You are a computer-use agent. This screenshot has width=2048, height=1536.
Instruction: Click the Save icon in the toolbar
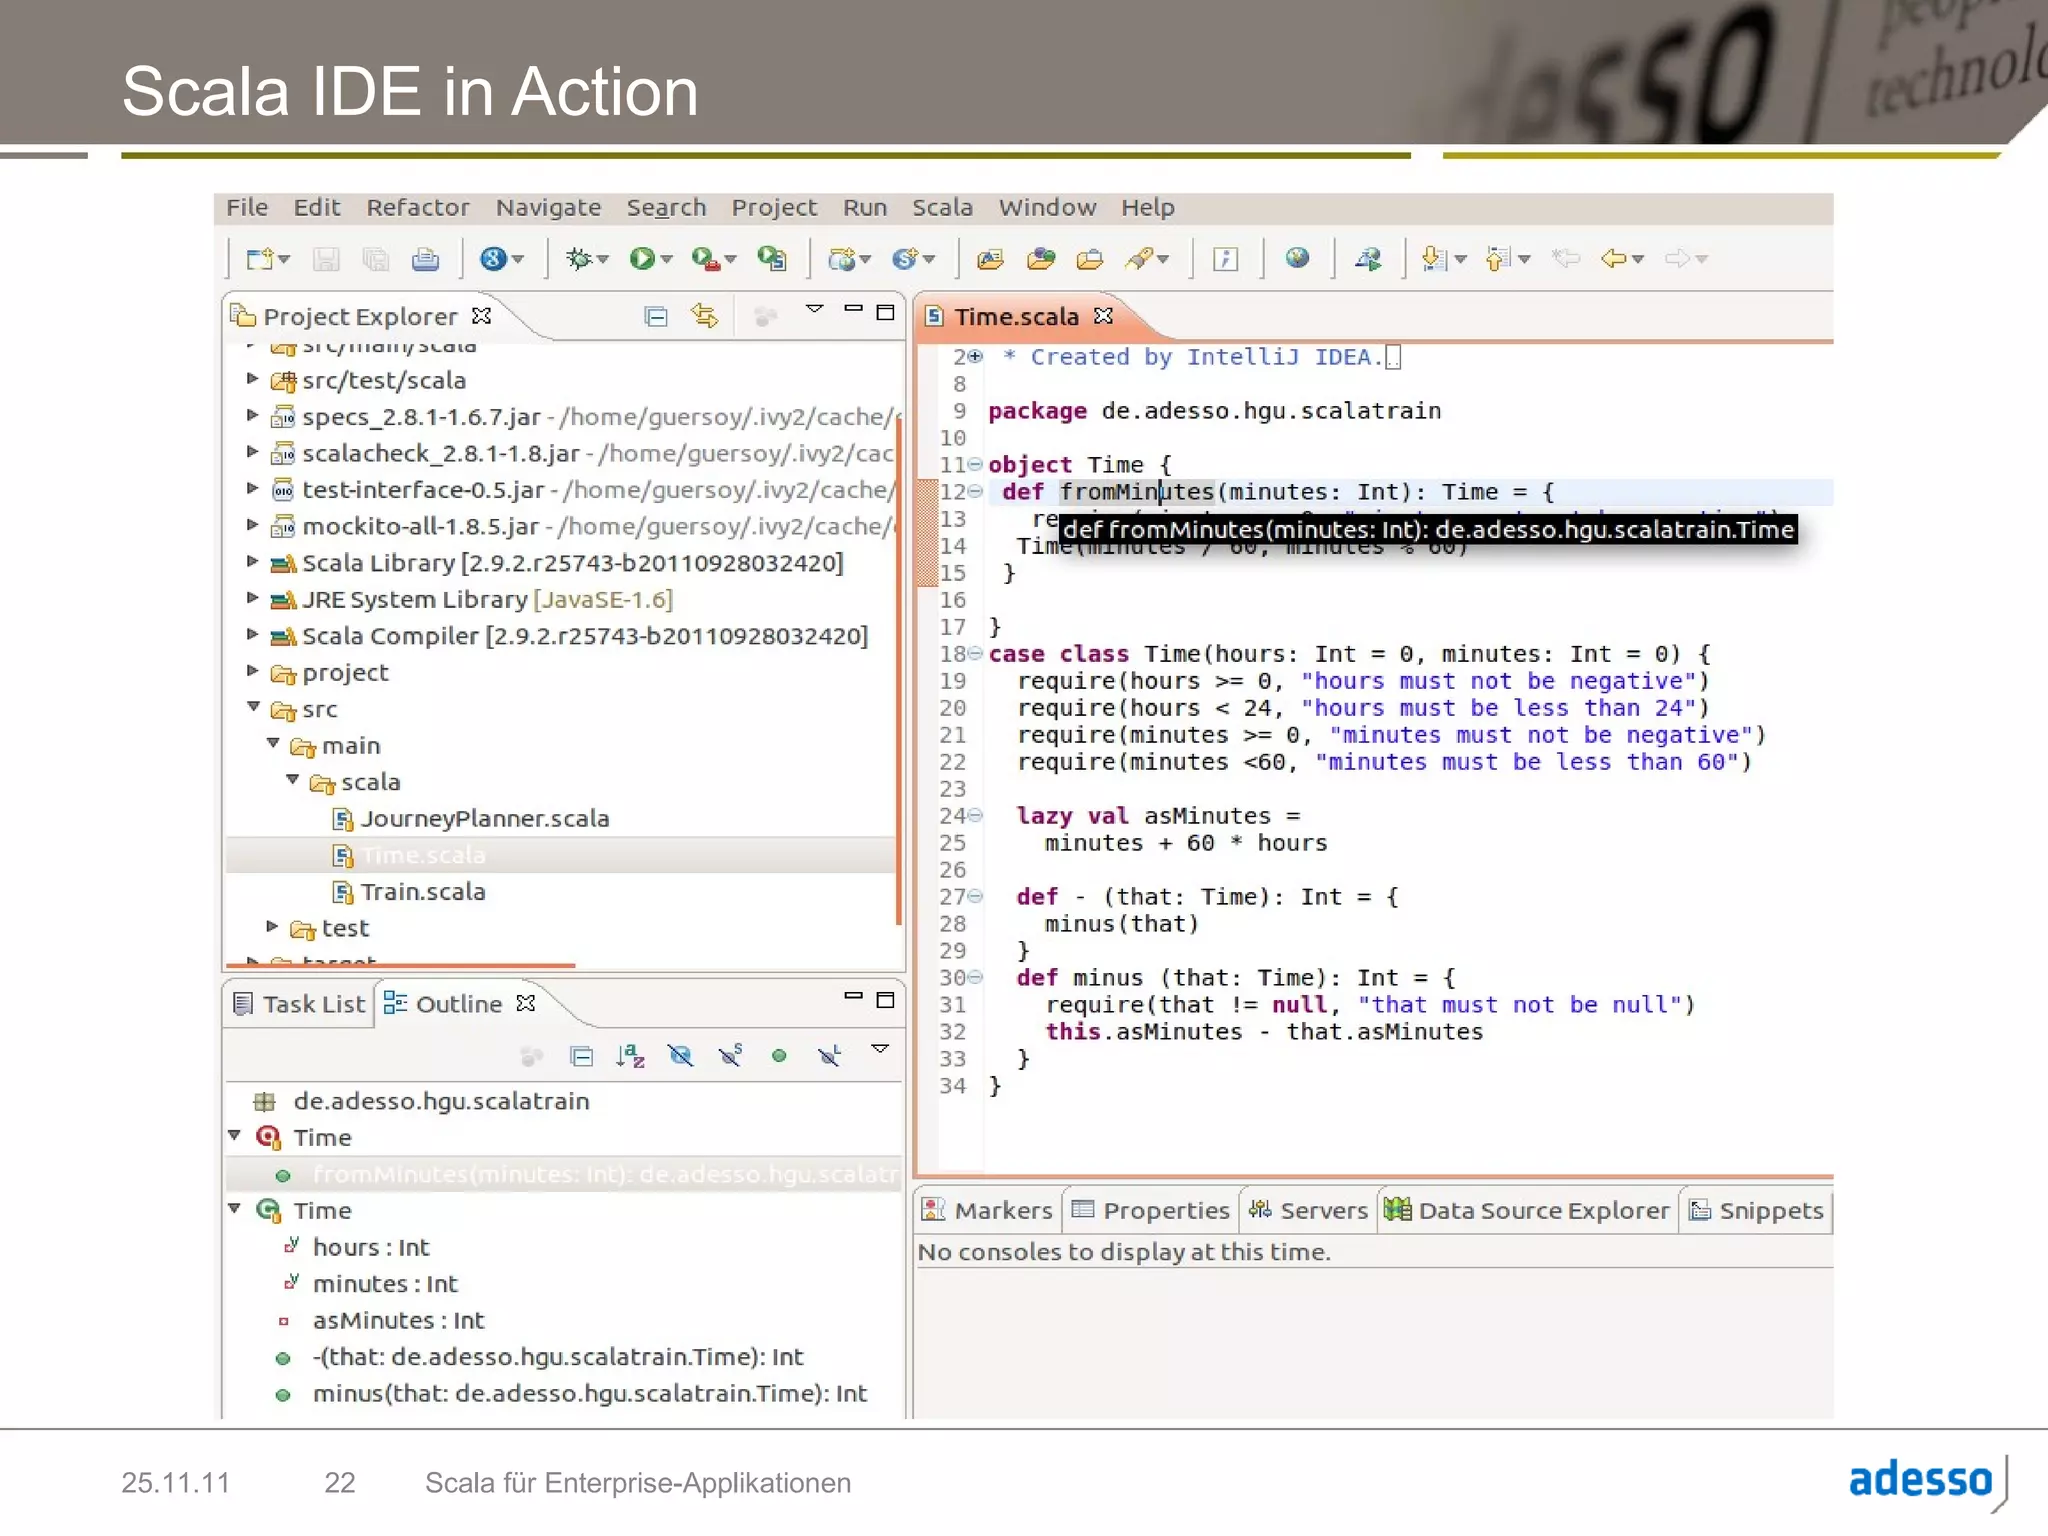click(326, 259)
